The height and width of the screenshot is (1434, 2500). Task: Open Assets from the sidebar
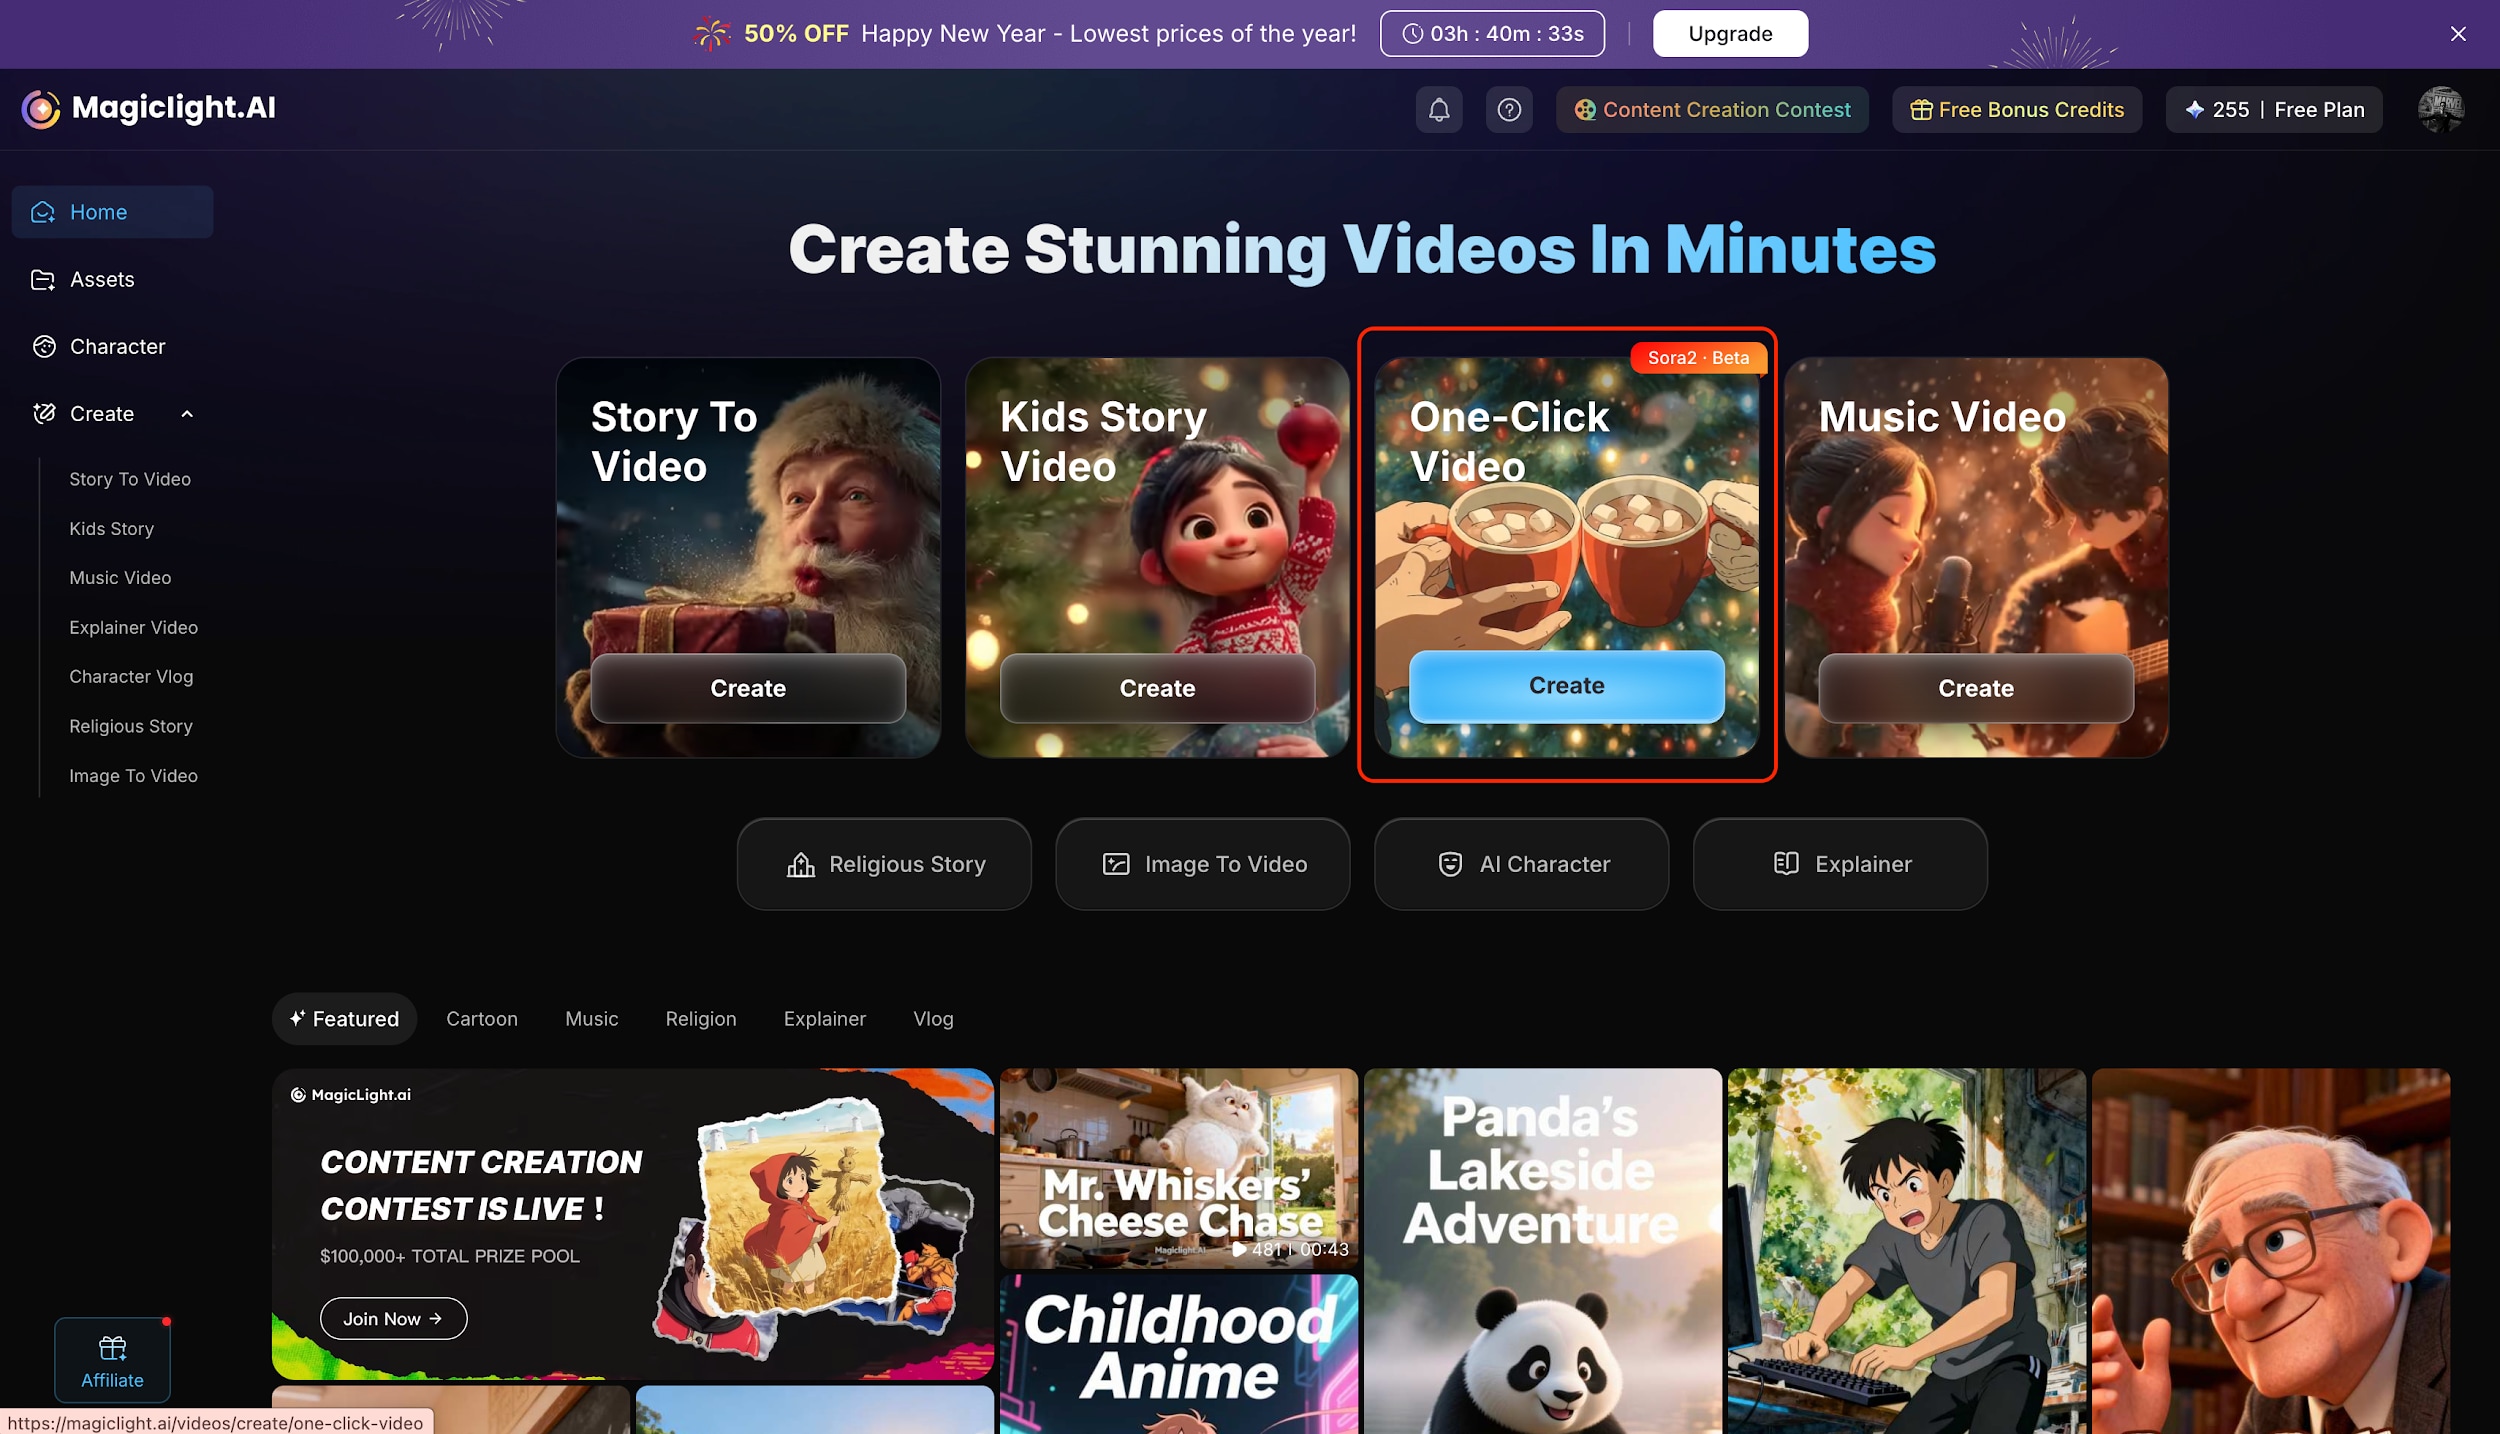pos(102,279)
